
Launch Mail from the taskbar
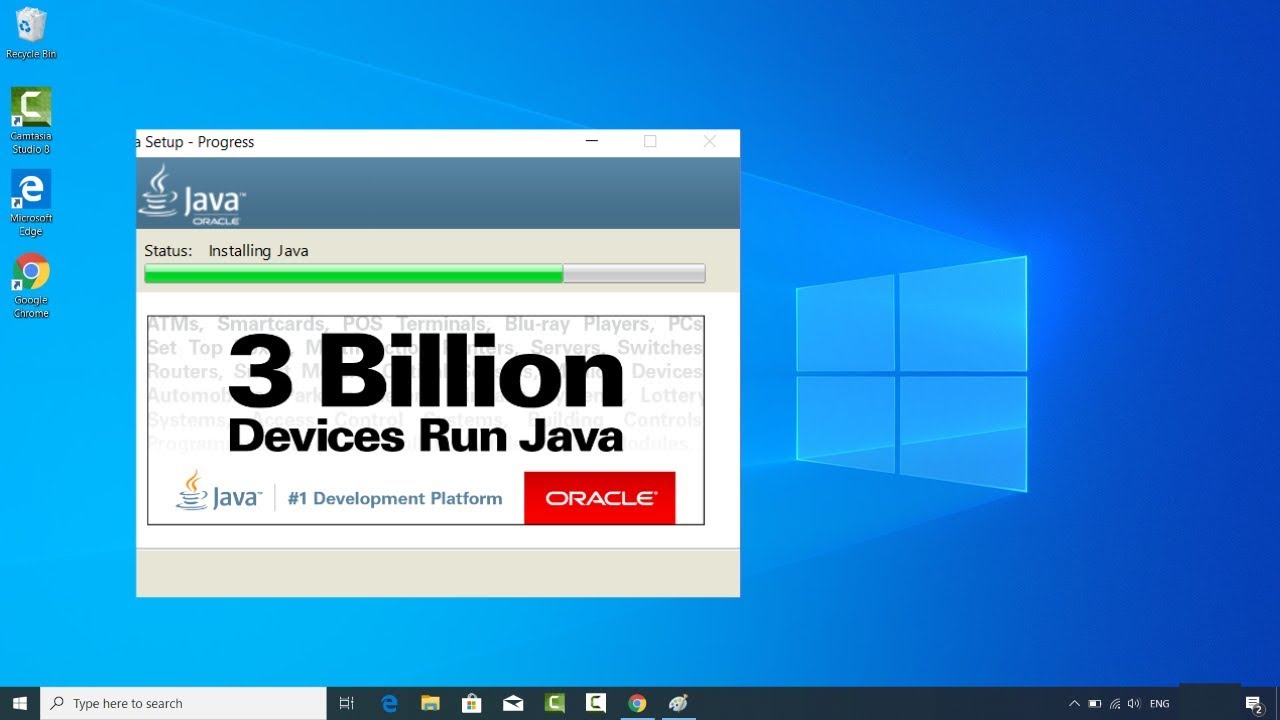(x=513, y=702)
